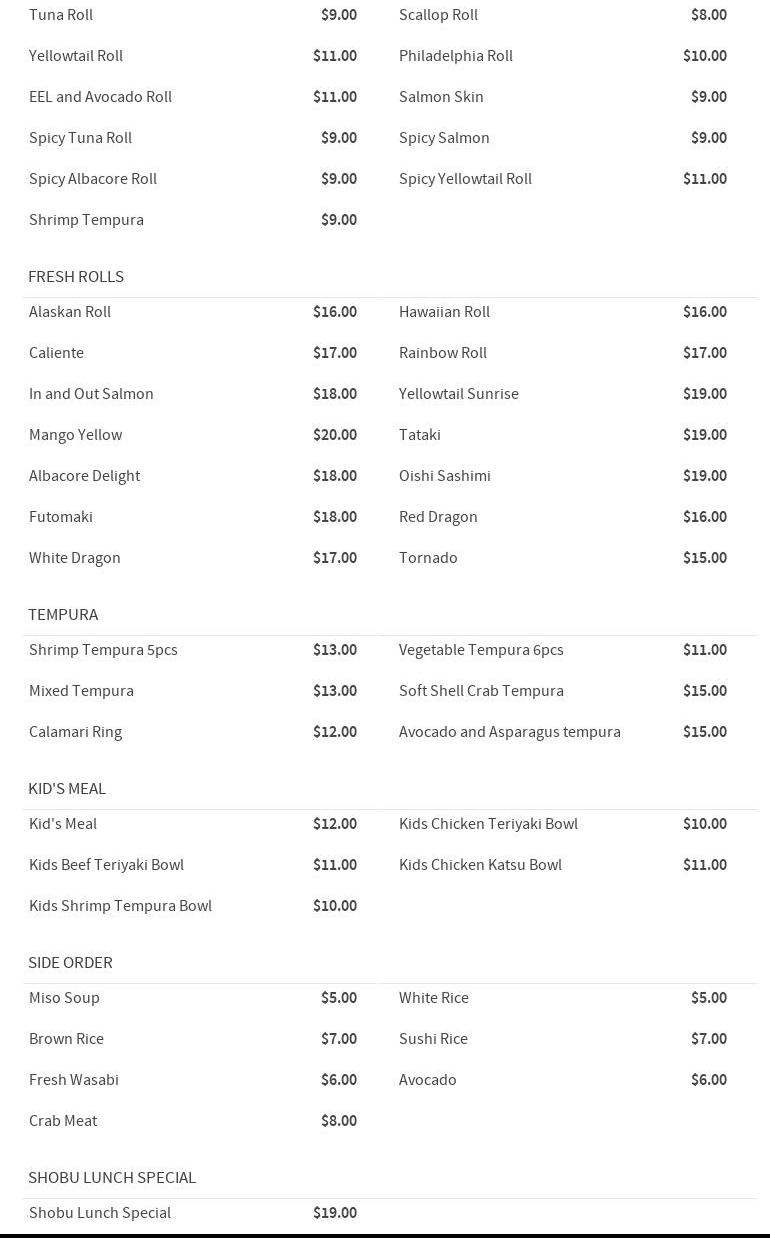Click the $8.00 price for Crab Meat

click(339, 1121)
